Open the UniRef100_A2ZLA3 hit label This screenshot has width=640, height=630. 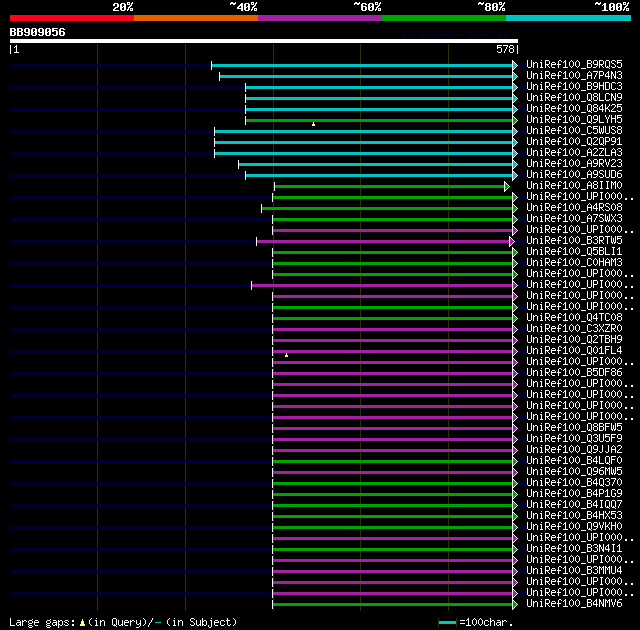[574, 153]
